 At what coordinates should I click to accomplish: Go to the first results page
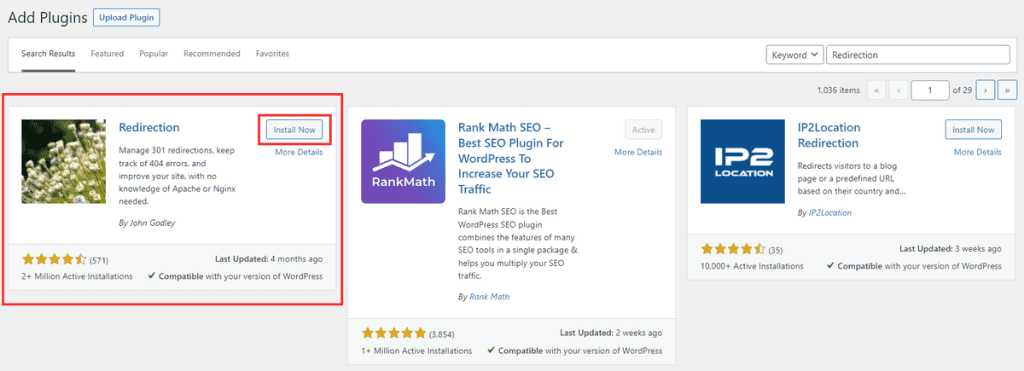pos(876,90)
